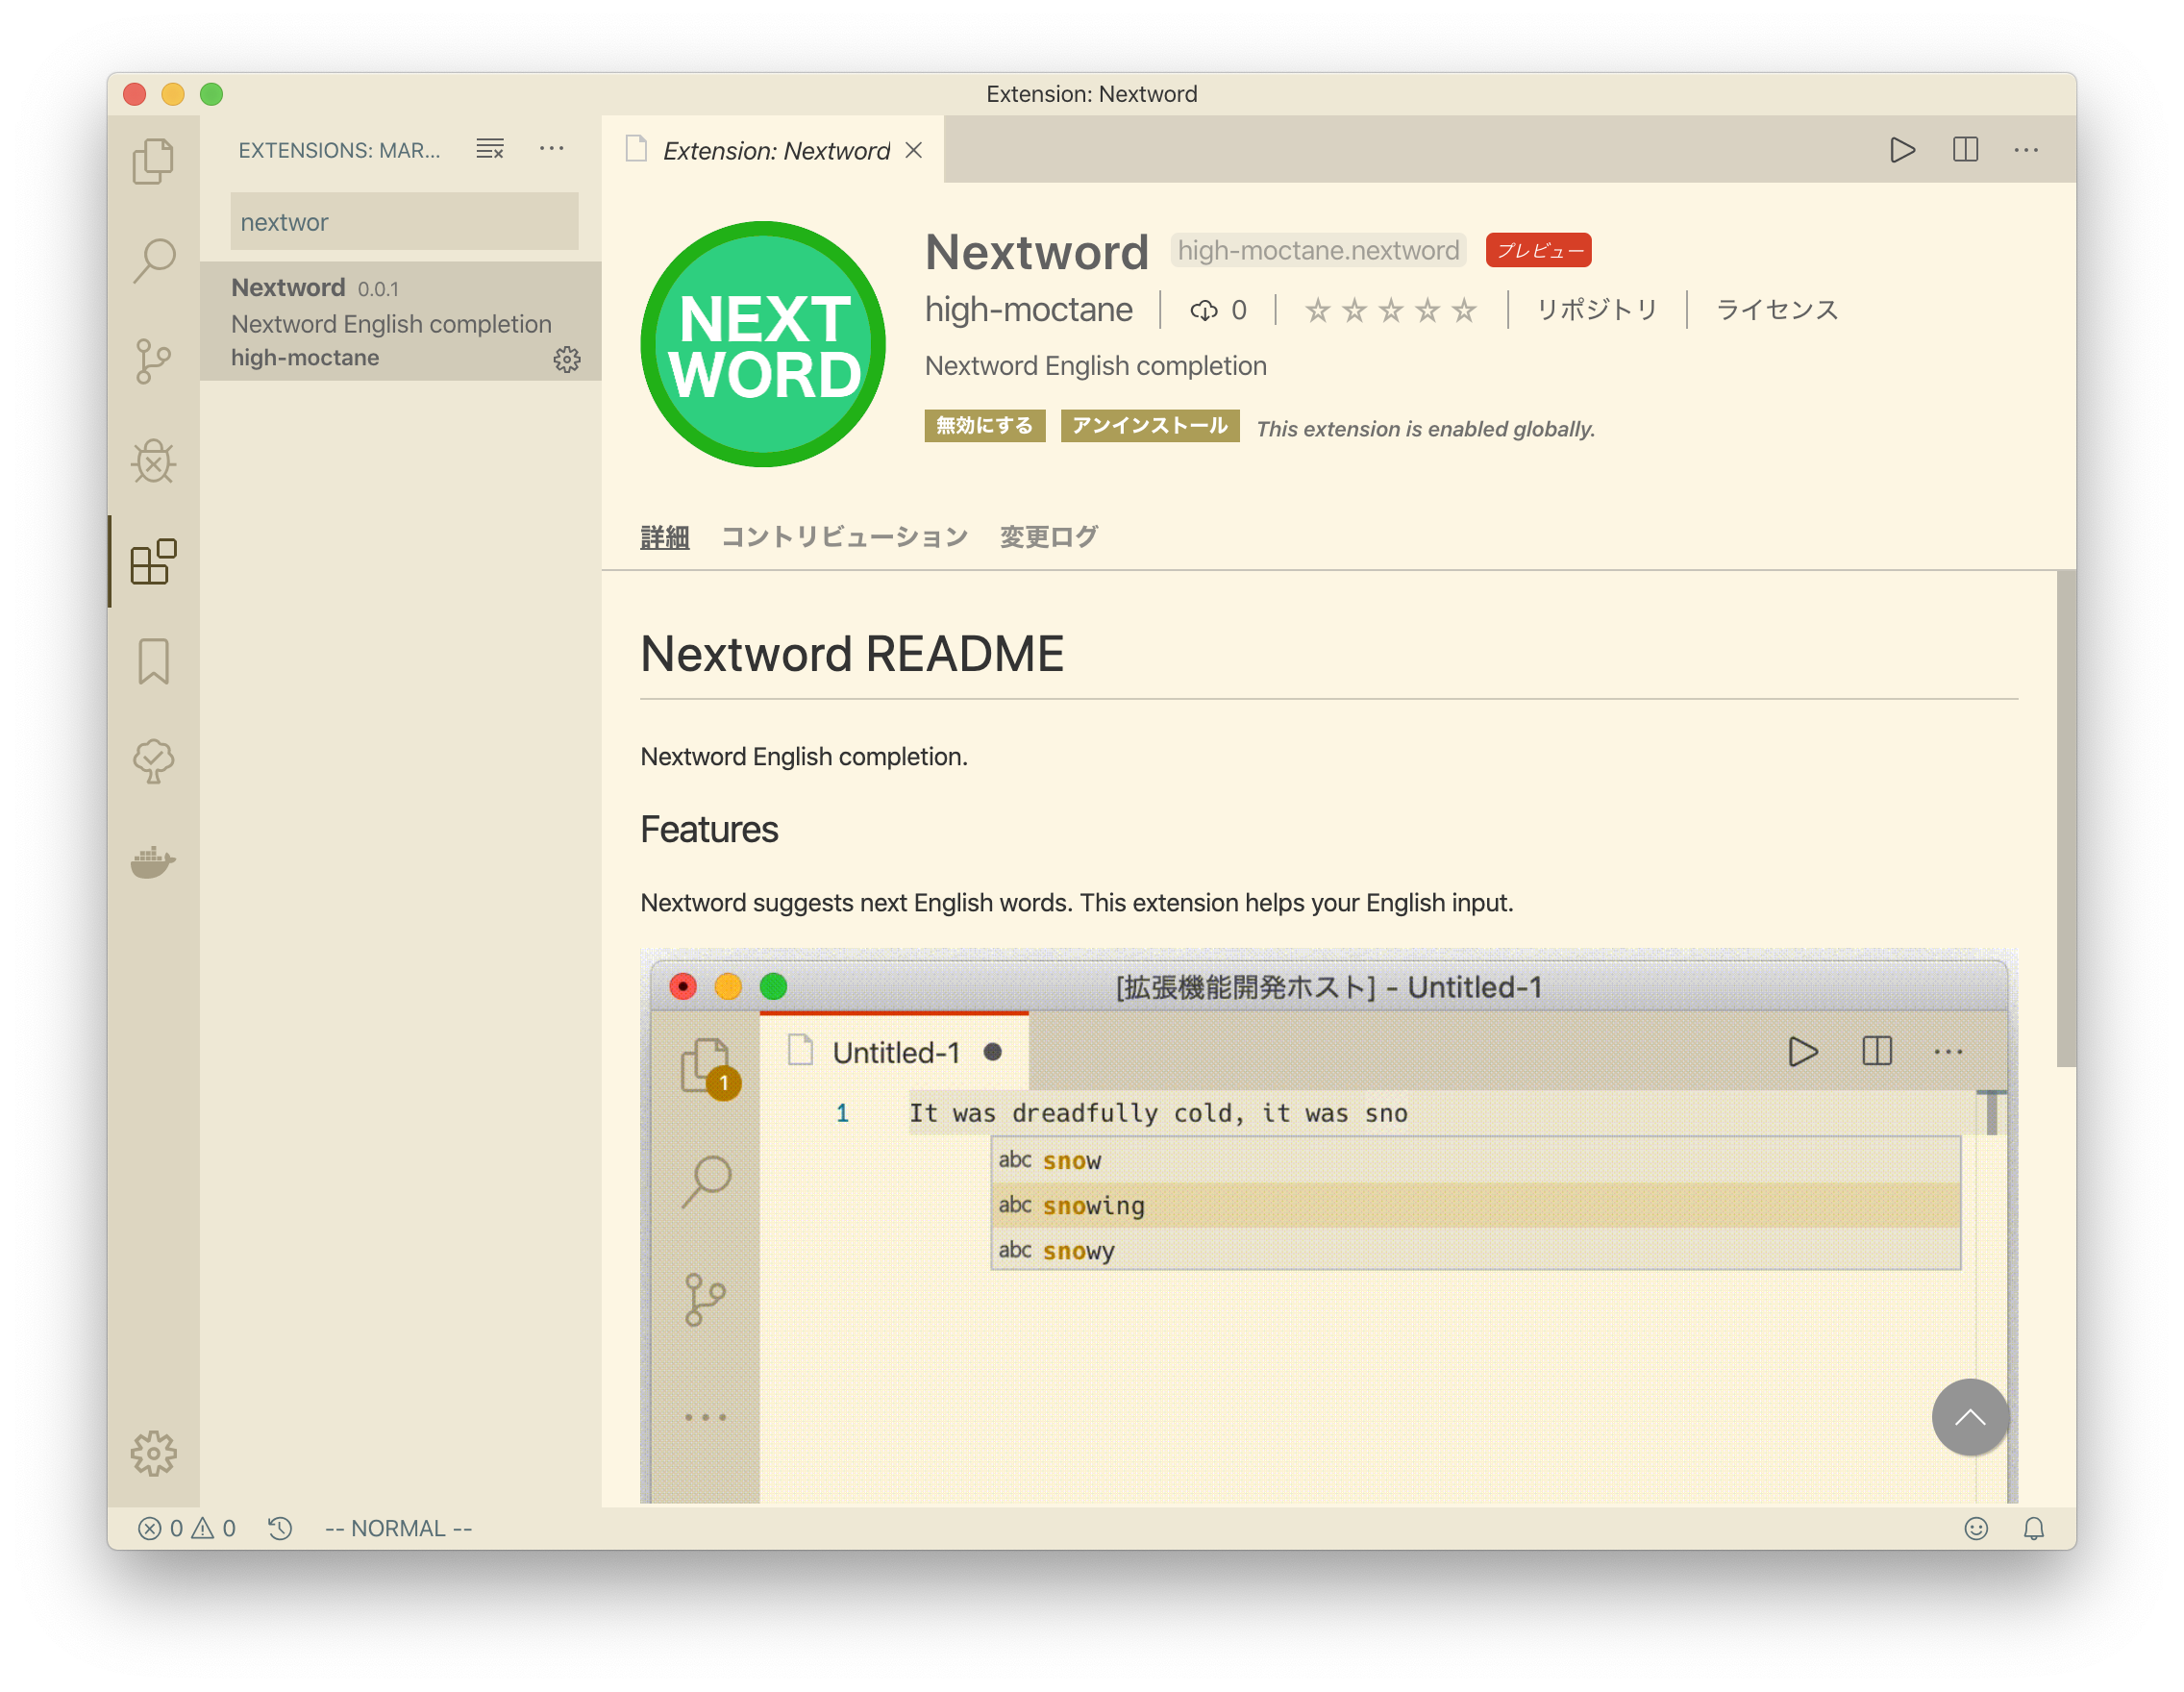Click the Nextword logo image
Viewport: 2184px width, 1692px height.
point(763,344)
